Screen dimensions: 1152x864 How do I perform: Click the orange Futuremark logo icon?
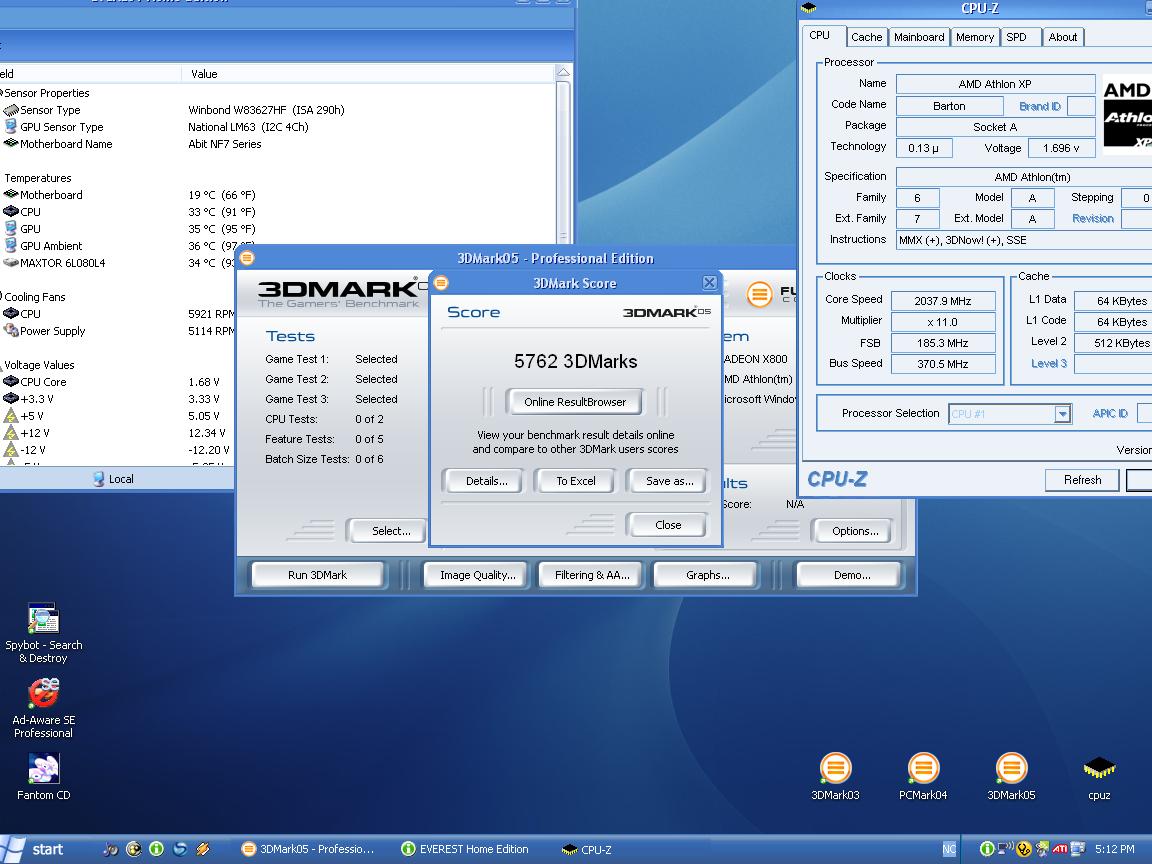point(759,295)
